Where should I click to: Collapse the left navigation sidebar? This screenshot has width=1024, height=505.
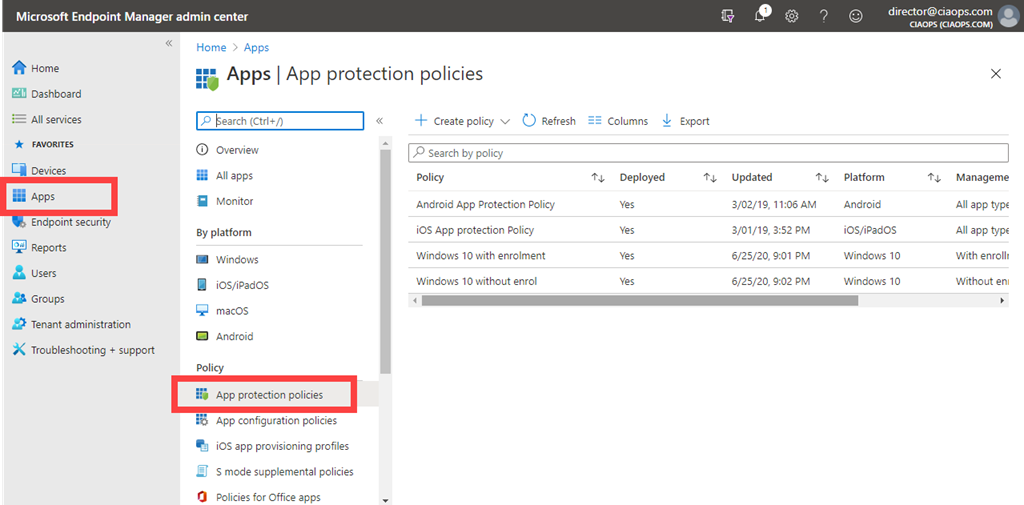(168, 43)
